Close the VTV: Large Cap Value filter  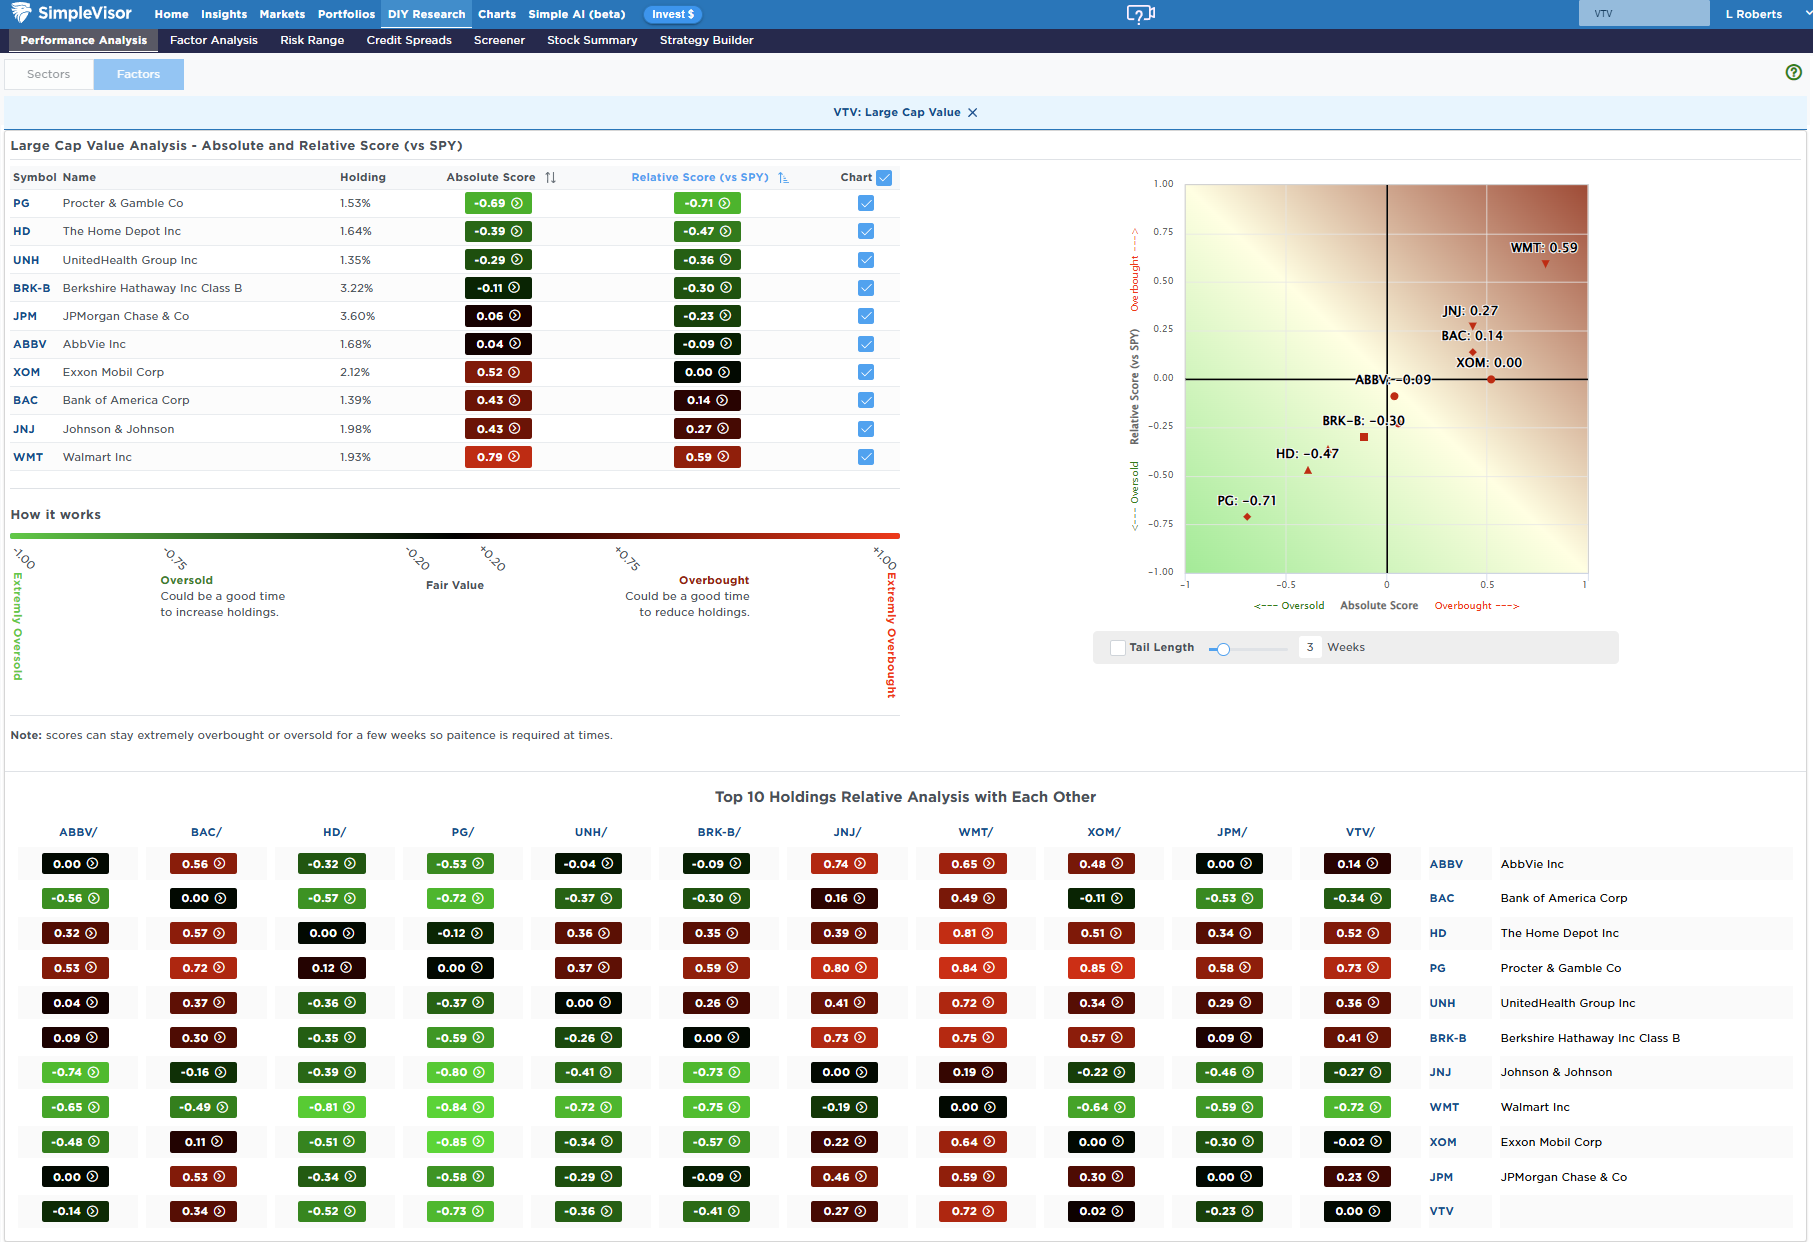click(973, 113)
